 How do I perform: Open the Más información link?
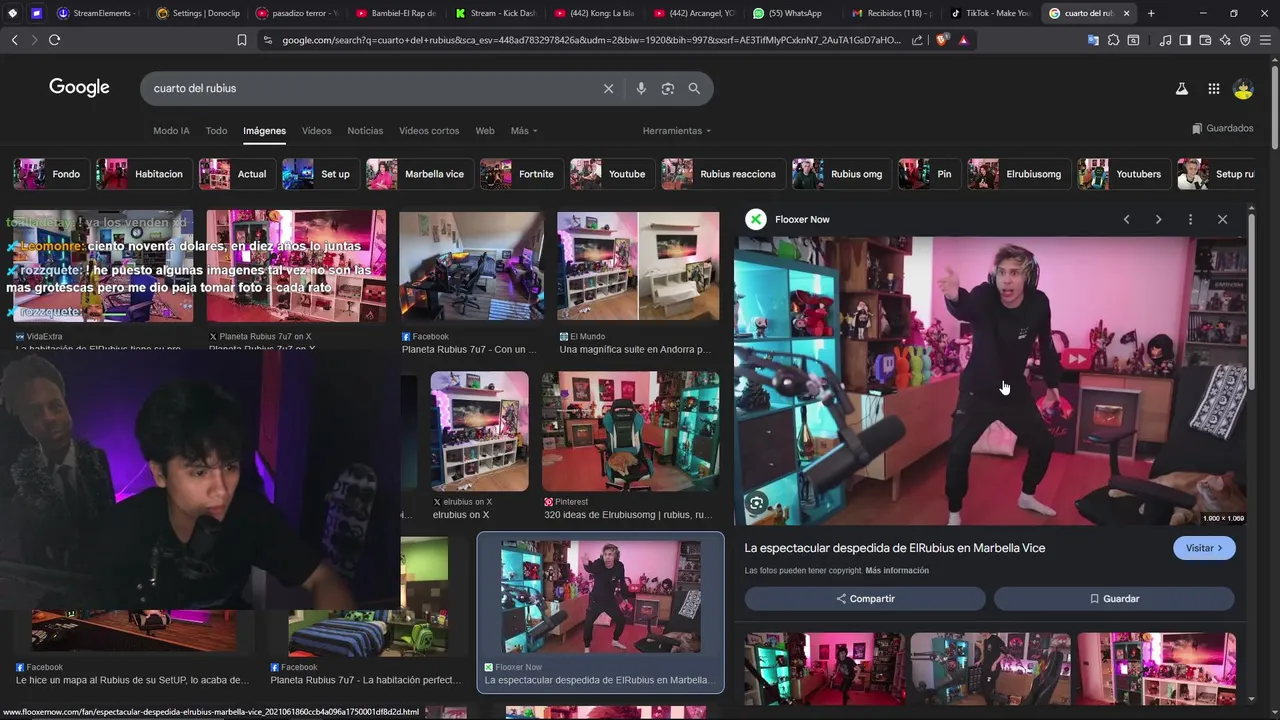897,571
